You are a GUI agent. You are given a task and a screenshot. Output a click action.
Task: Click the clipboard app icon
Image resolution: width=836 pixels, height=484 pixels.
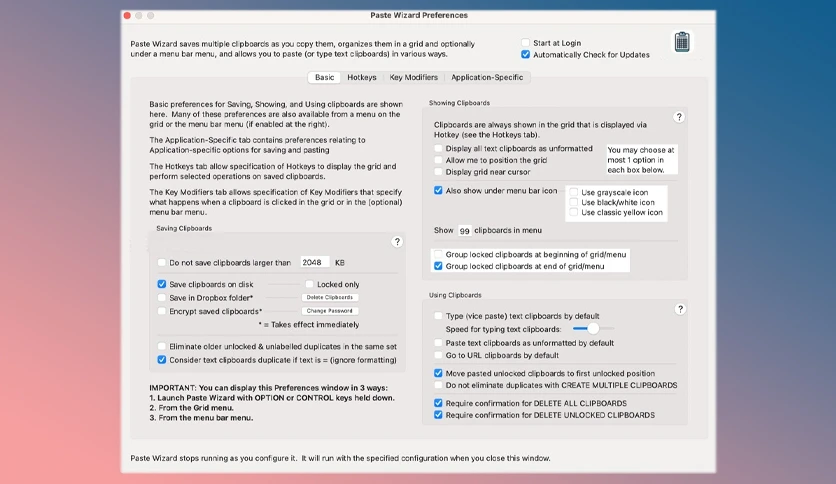coord(682,42)
